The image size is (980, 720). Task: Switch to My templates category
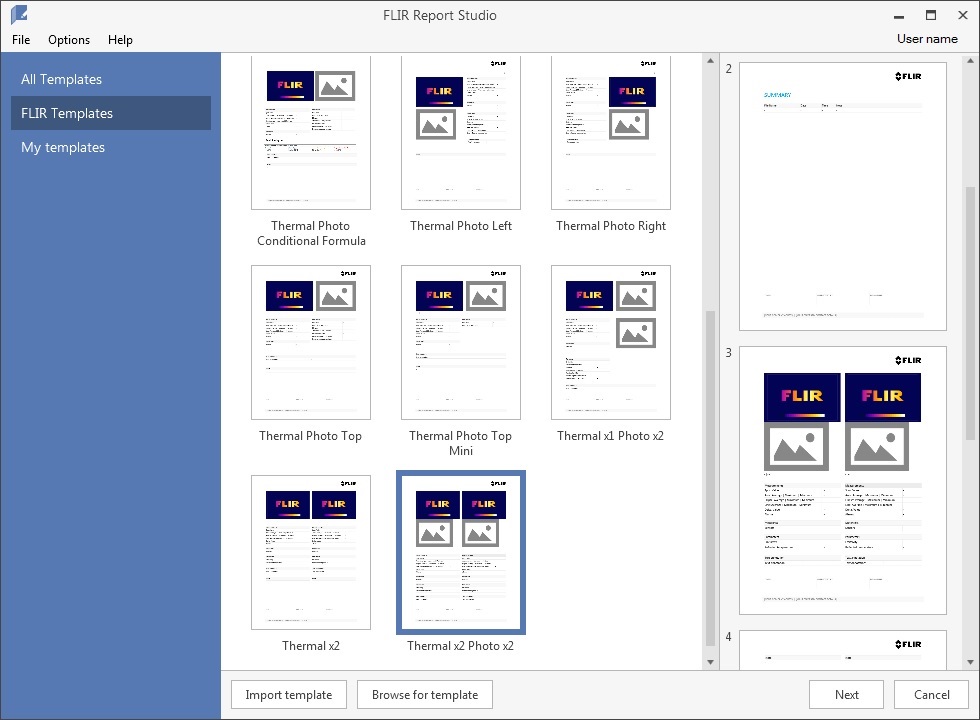[63, 147]
